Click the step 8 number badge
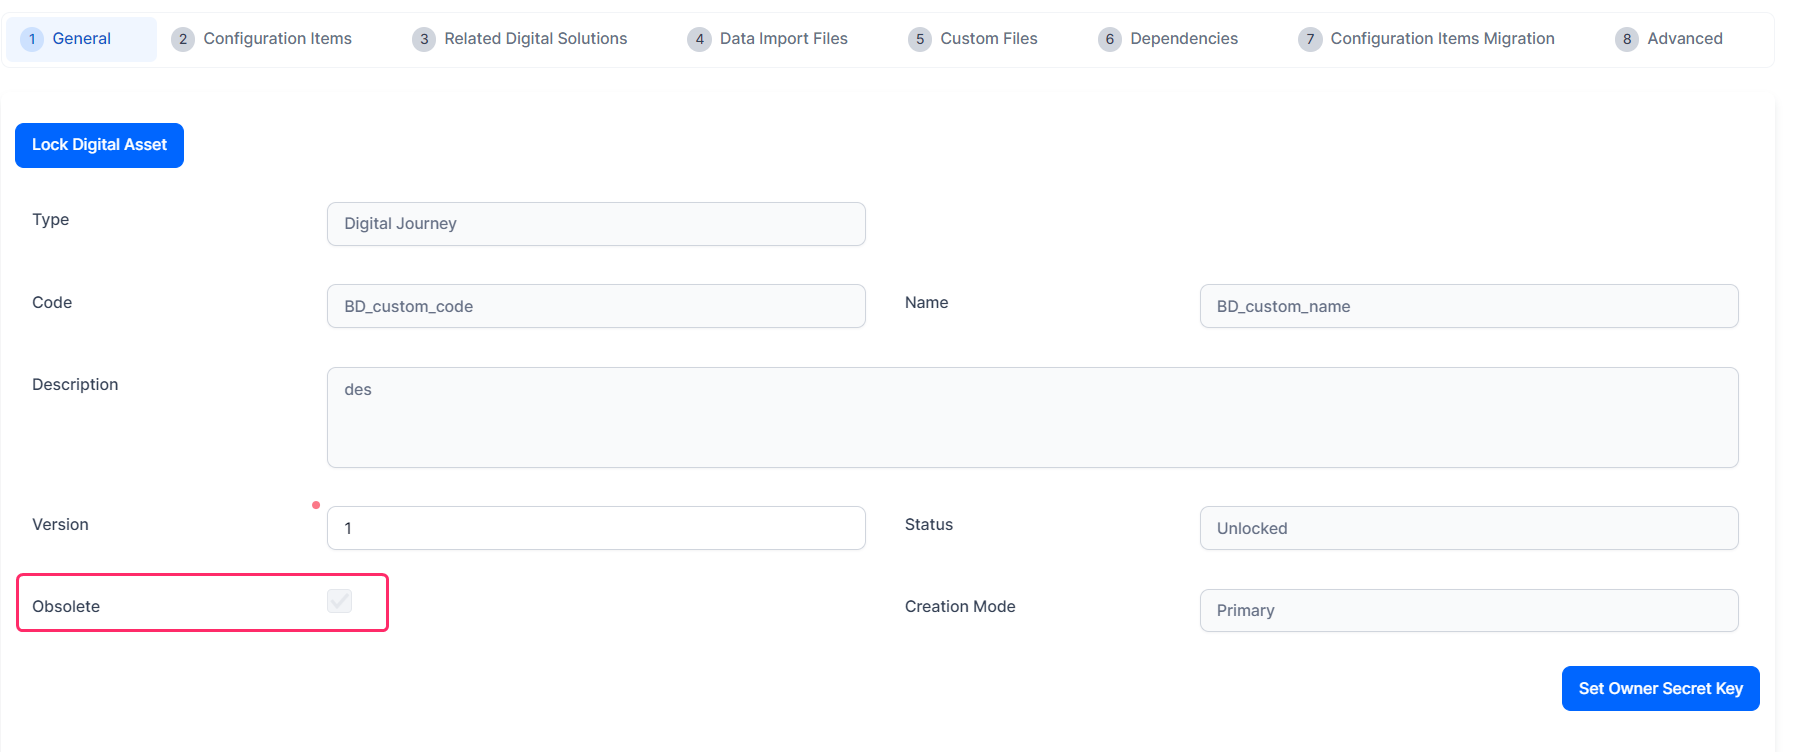Viewport: 1797px width, 752px height. (1627, 39)
